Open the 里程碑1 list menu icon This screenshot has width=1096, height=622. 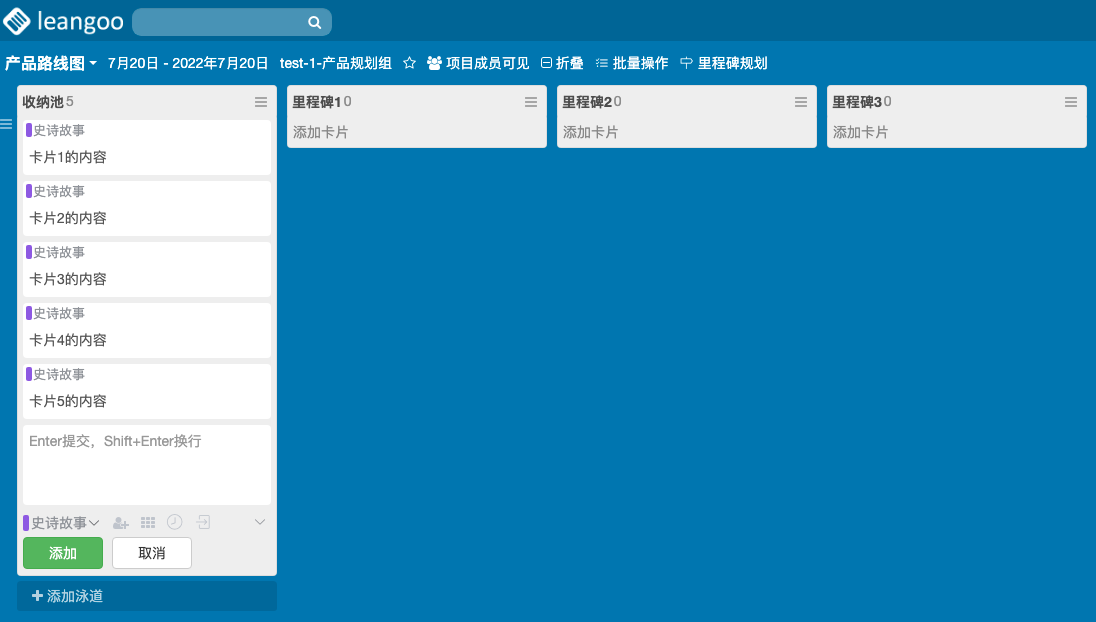(531, 102)
